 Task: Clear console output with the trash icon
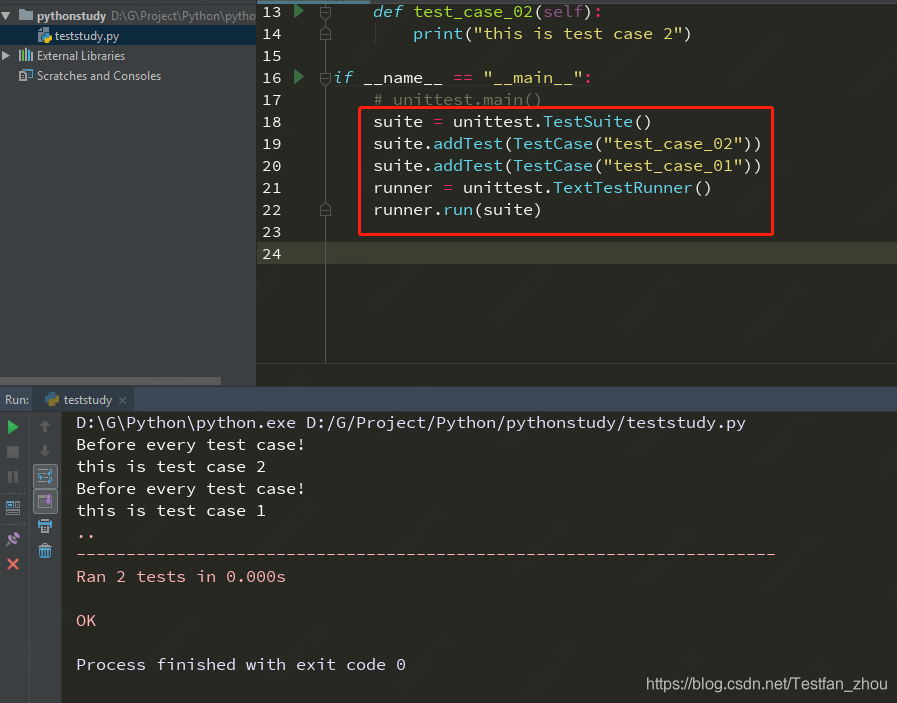[45, 551]
